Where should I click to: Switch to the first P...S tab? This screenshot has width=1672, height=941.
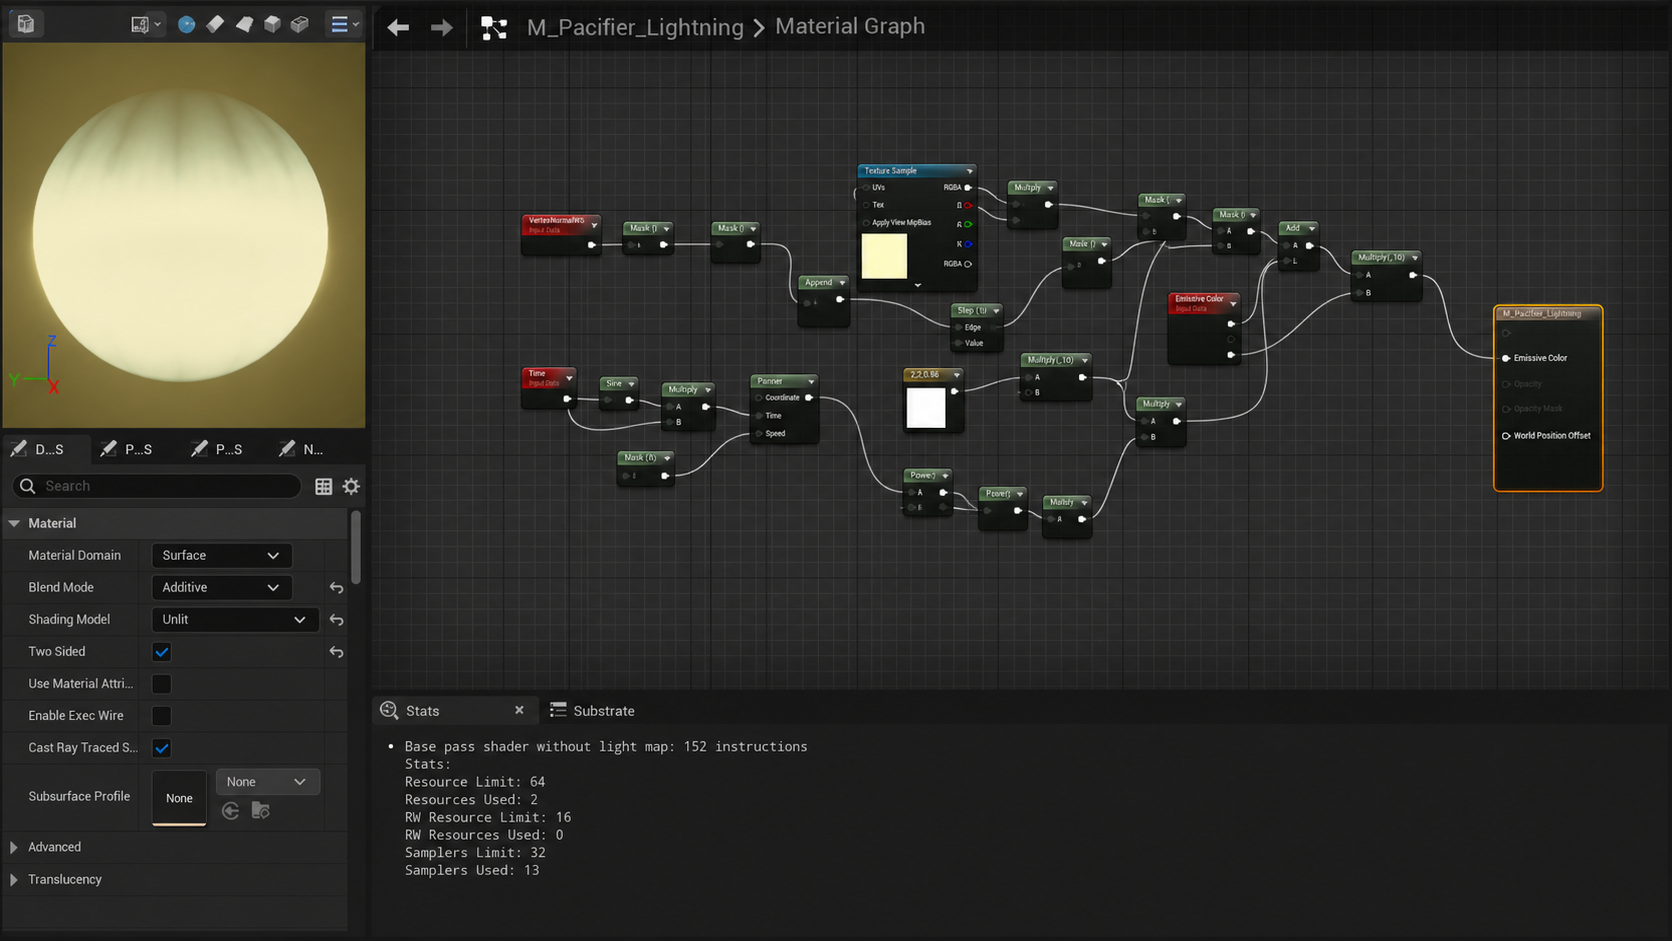(x=127, y=449)
